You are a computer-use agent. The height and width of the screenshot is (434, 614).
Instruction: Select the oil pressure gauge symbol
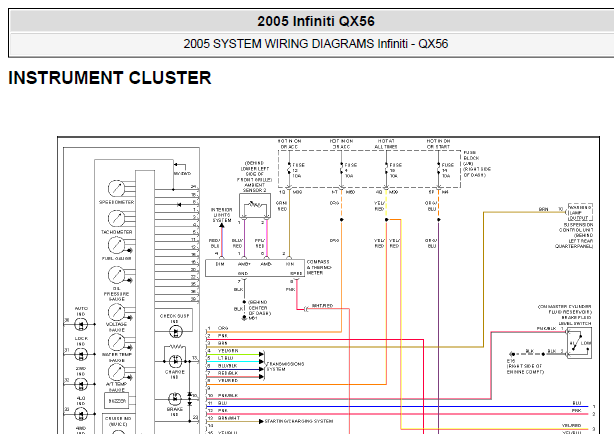(116, 275)
